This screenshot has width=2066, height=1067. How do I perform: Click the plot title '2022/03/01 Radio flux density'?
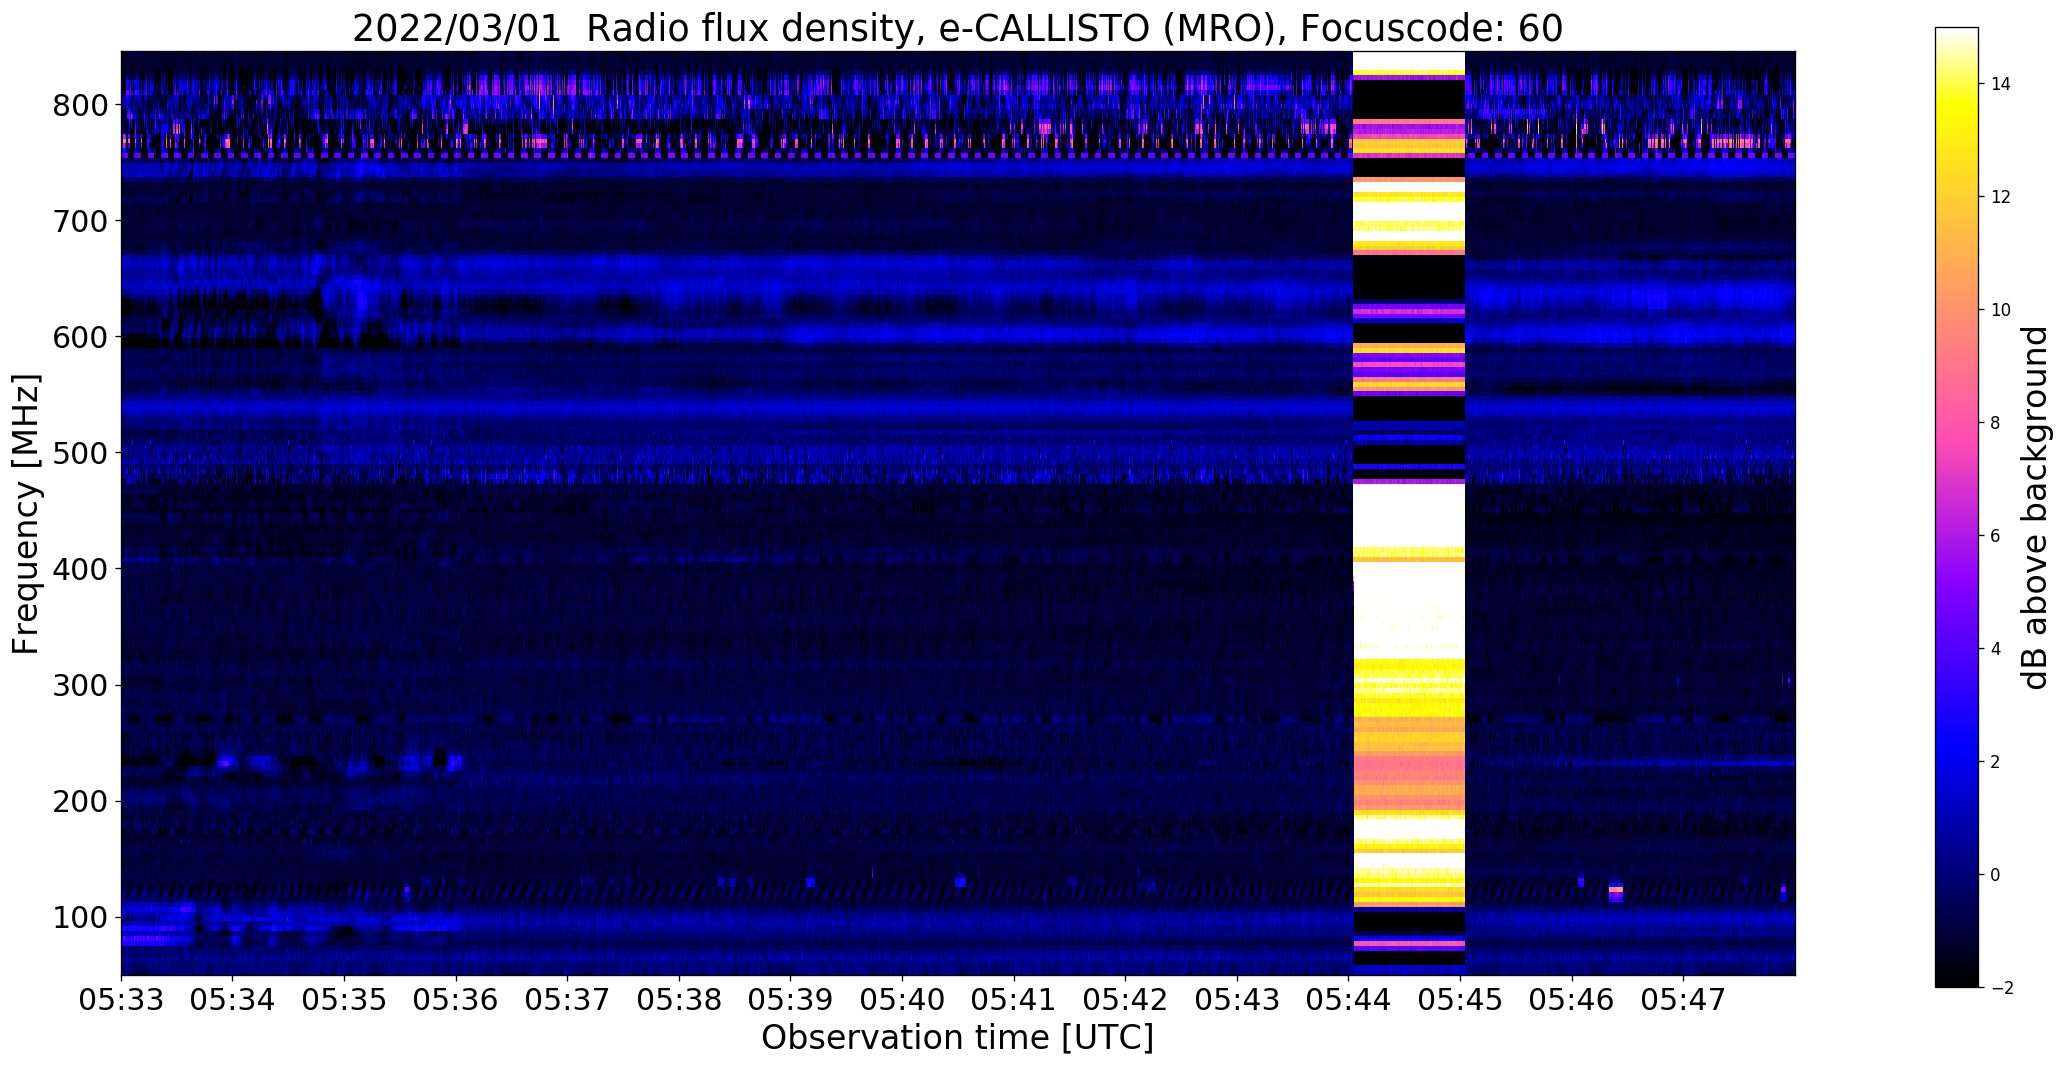(x=635, y=29)
